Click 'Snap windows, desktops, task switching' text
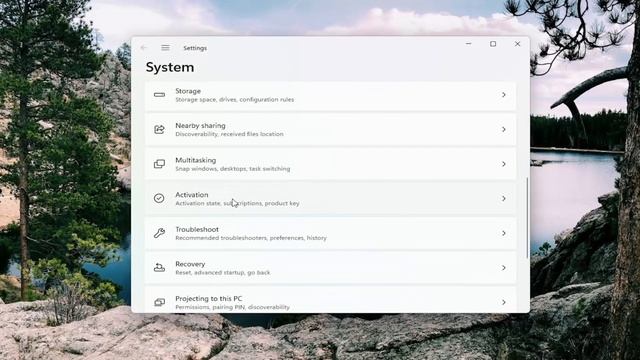Viewport: 640px width, 360px height. (x=233, y=169)
